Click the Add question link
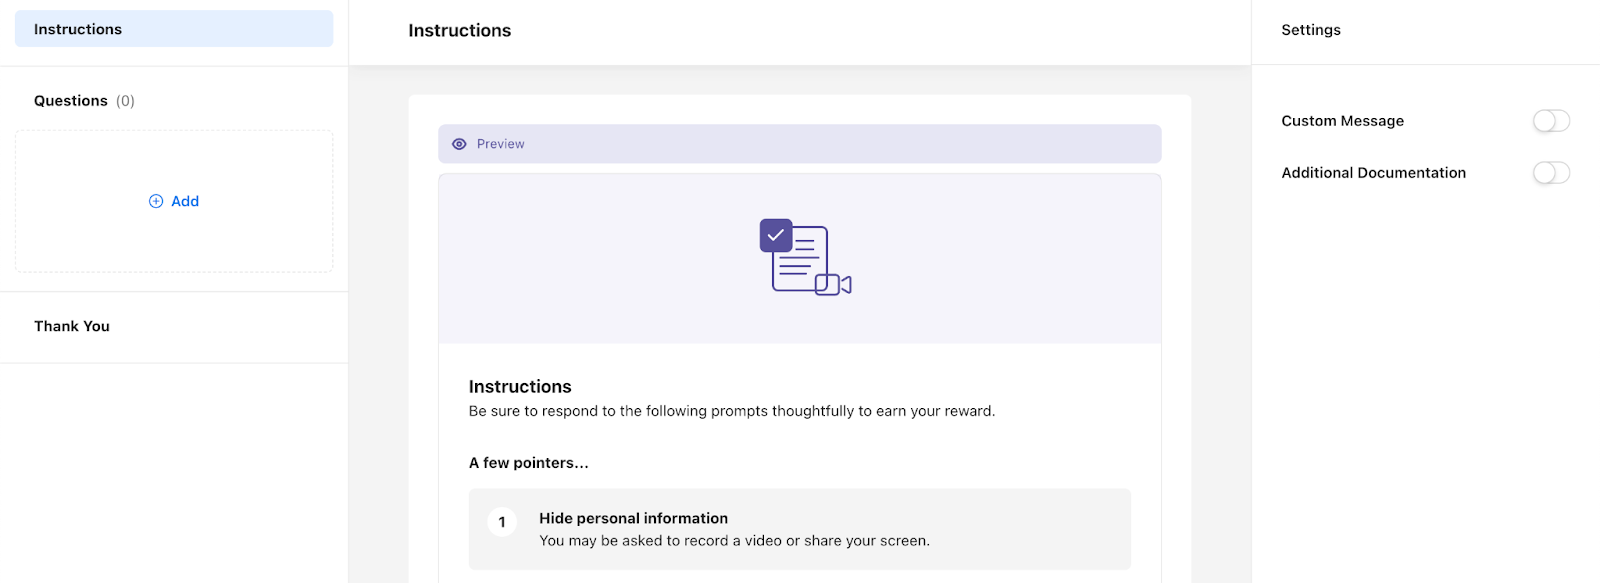 point(174,201)
